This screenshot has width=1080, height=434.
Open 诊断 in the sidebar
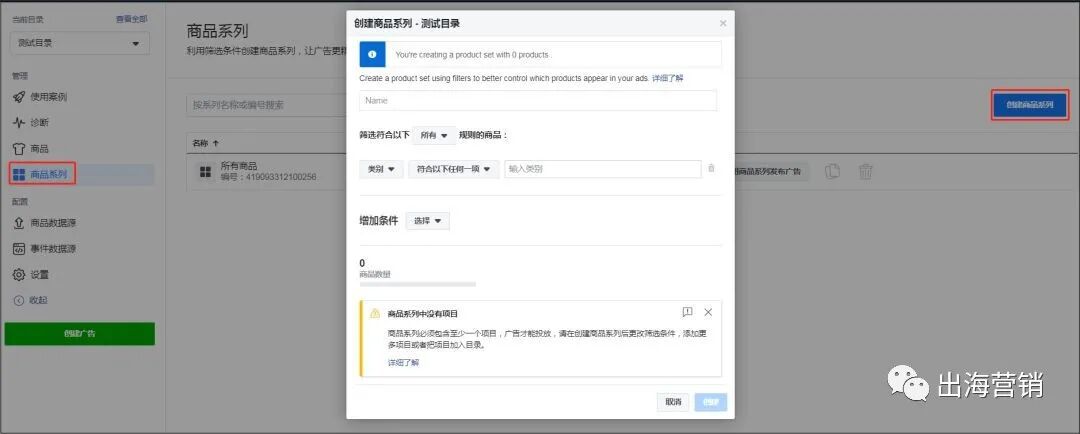(x=31, y=123)
